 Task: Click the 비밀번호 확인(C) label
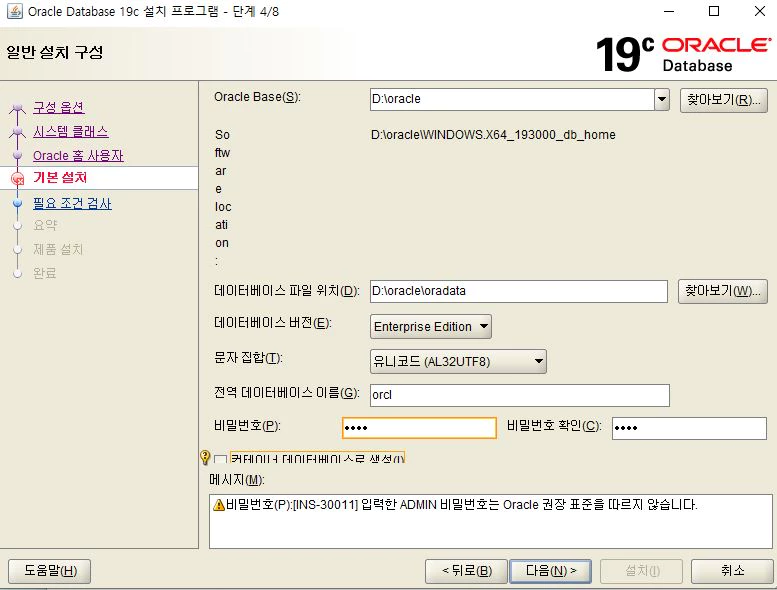point(554,426)
